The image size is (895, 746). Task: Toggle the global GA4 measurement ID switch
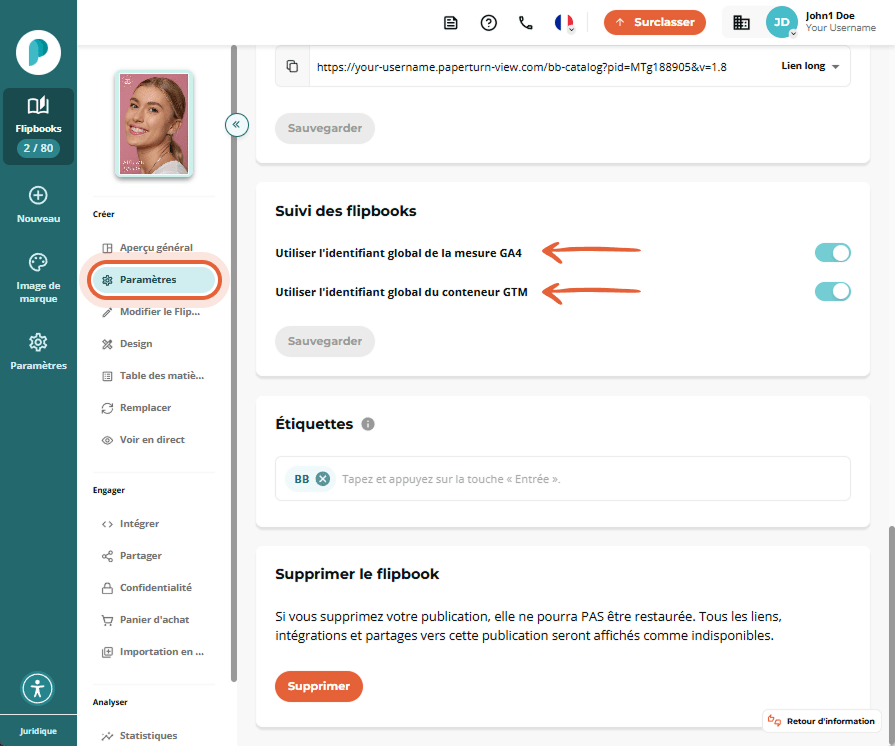[x=832, y=252]
